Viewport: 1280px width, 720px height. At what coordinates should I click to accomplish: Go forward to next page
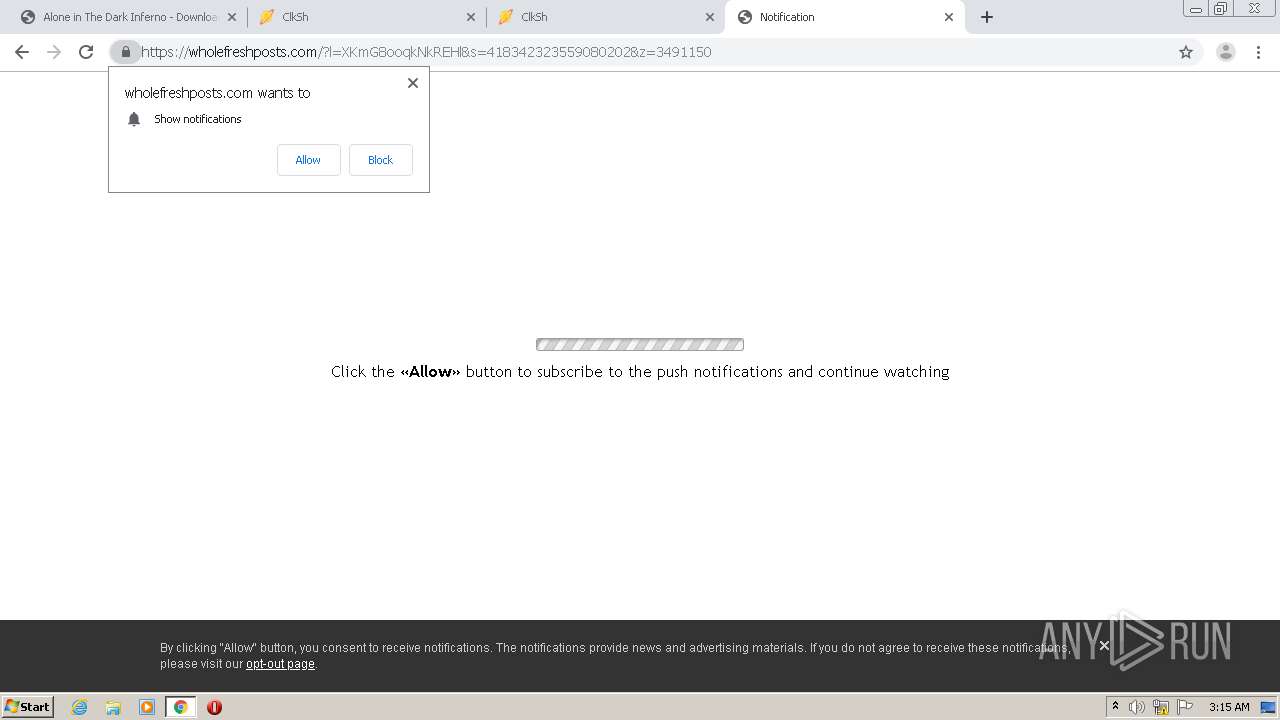point(54,52)
